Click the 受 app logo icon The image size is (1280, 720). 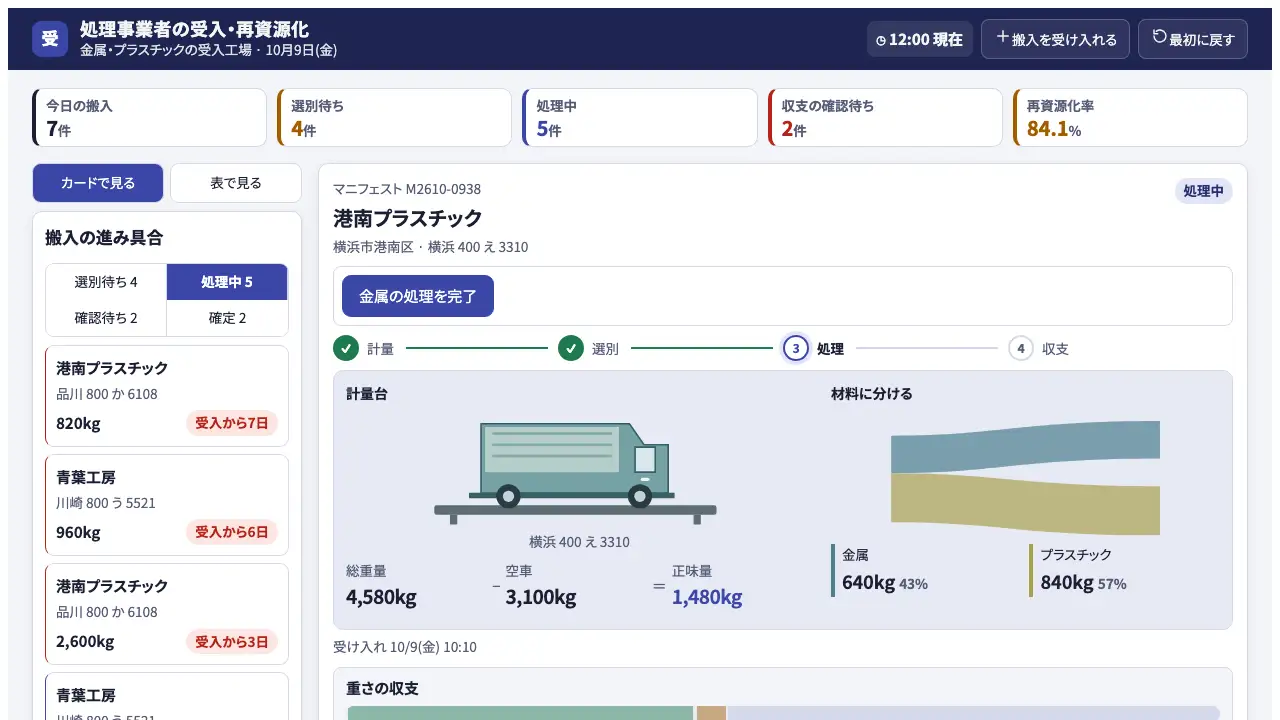tap(50, 39)
